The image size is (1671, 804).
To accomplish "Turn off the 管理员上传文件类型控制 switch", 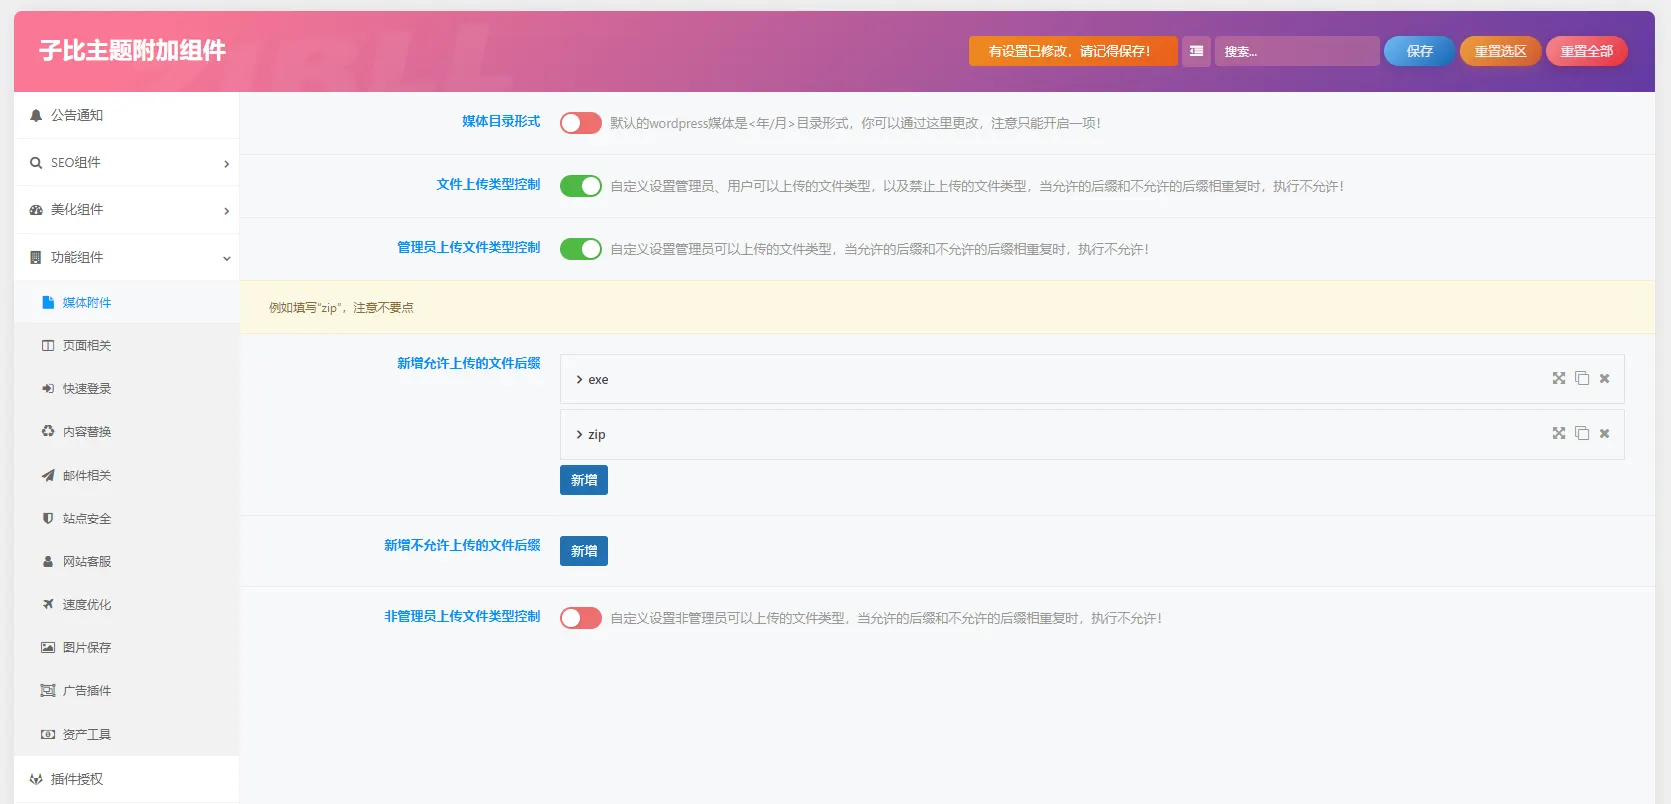I will 581,249.
